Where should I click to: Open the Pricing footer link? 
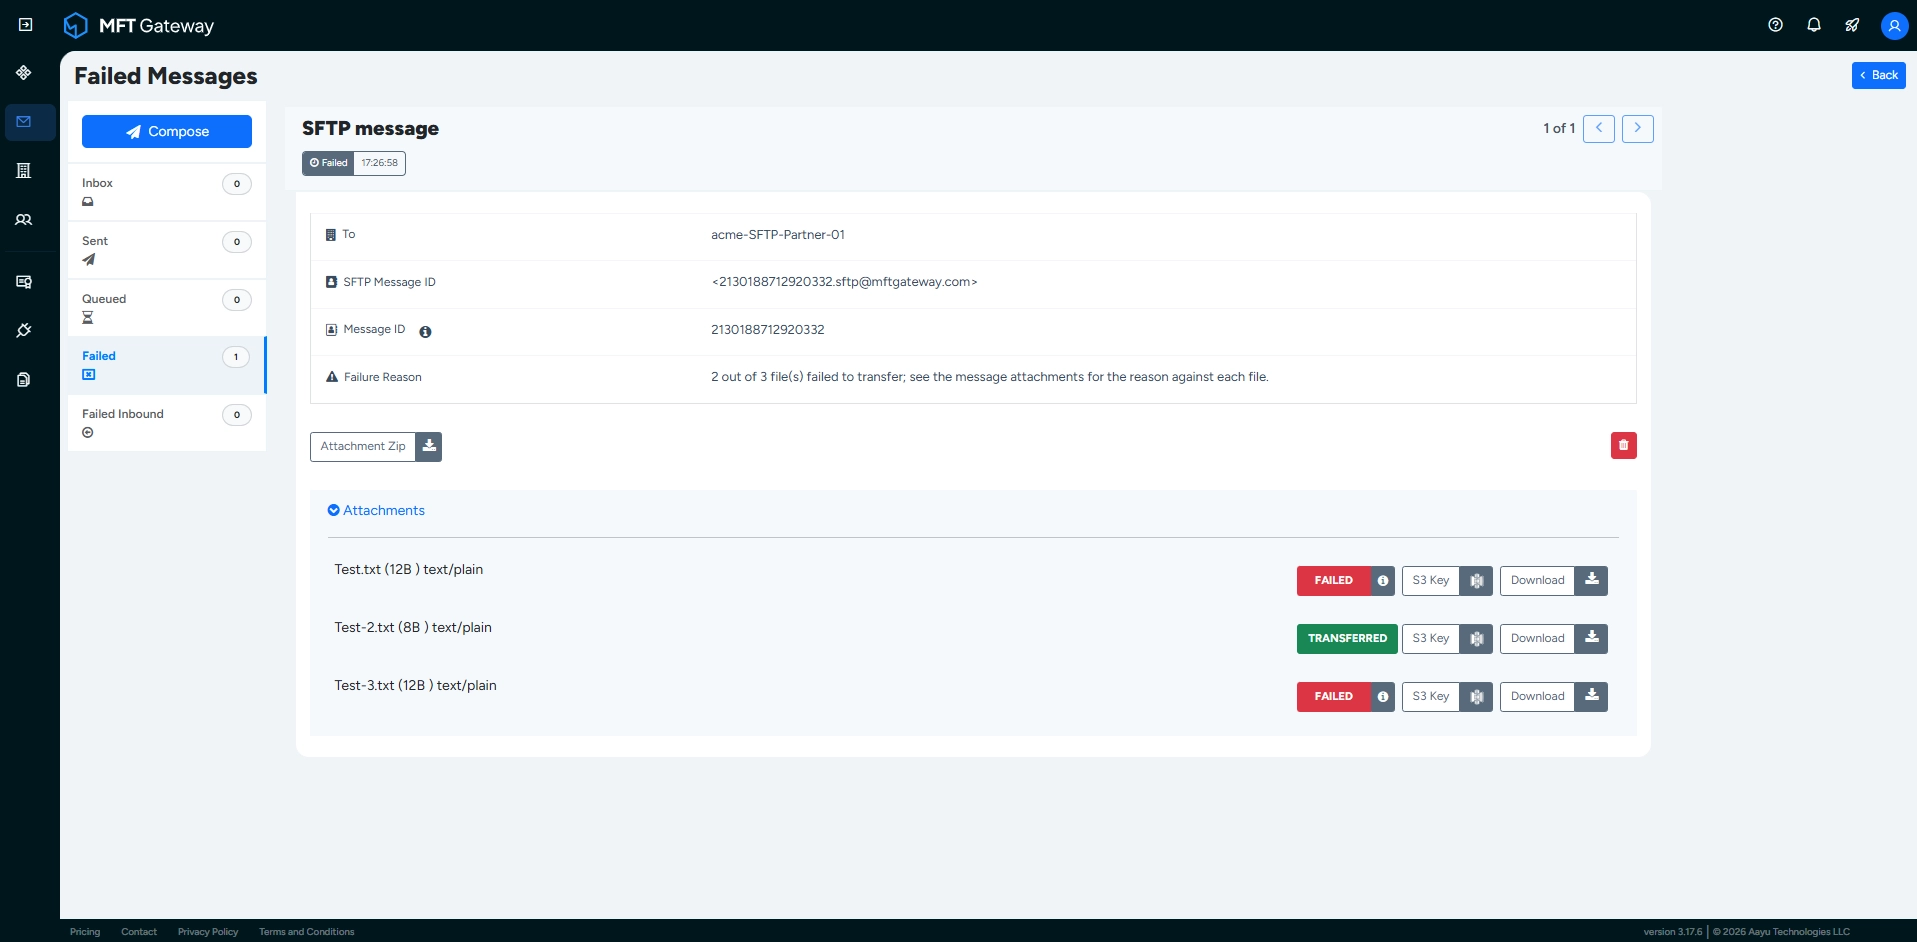tap(85, 932)
